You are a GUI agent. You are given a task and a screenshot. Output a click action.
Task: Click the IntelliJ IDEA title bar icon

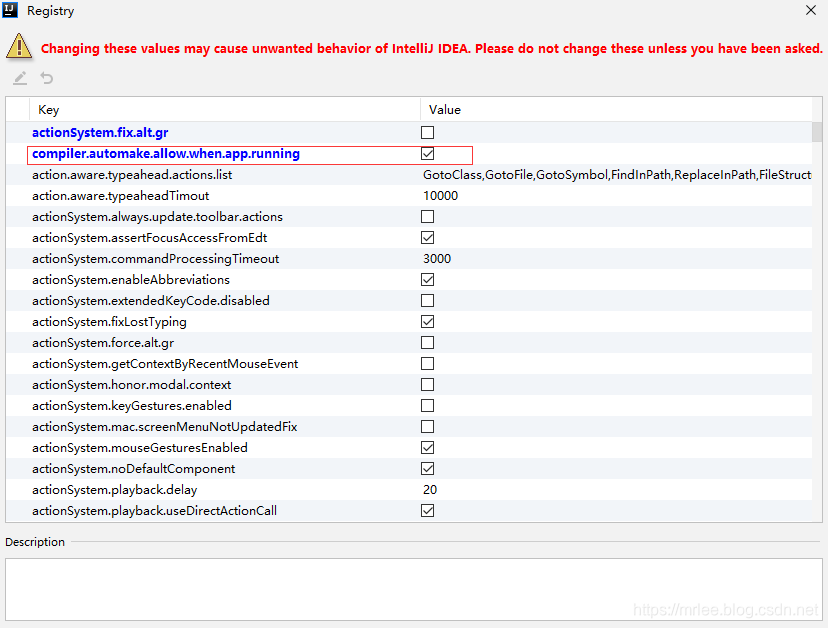tap(12, 11)
